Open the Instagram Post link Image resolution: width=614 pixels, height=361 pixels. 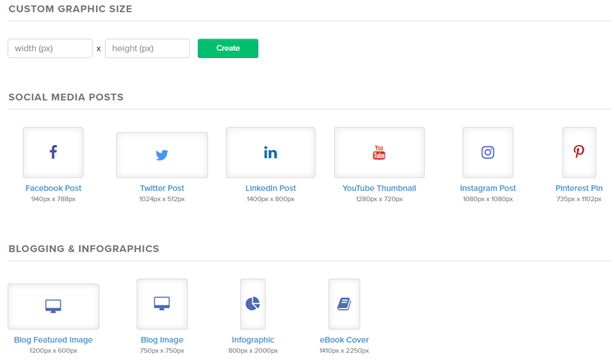488,188
